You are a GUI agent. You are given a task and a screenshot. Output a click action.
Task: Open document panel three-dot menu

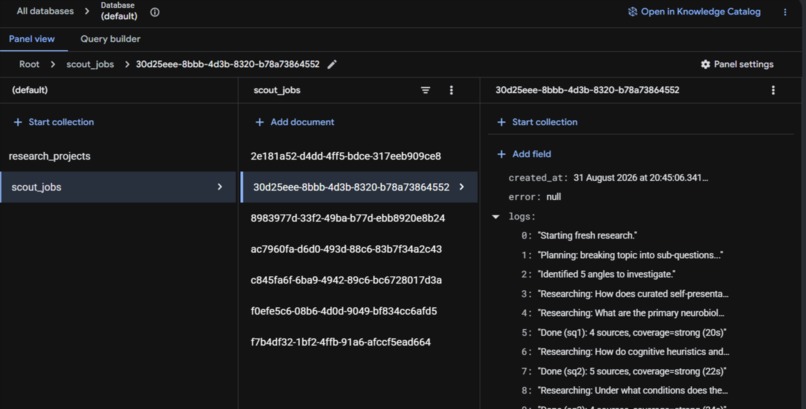[773, 90]
